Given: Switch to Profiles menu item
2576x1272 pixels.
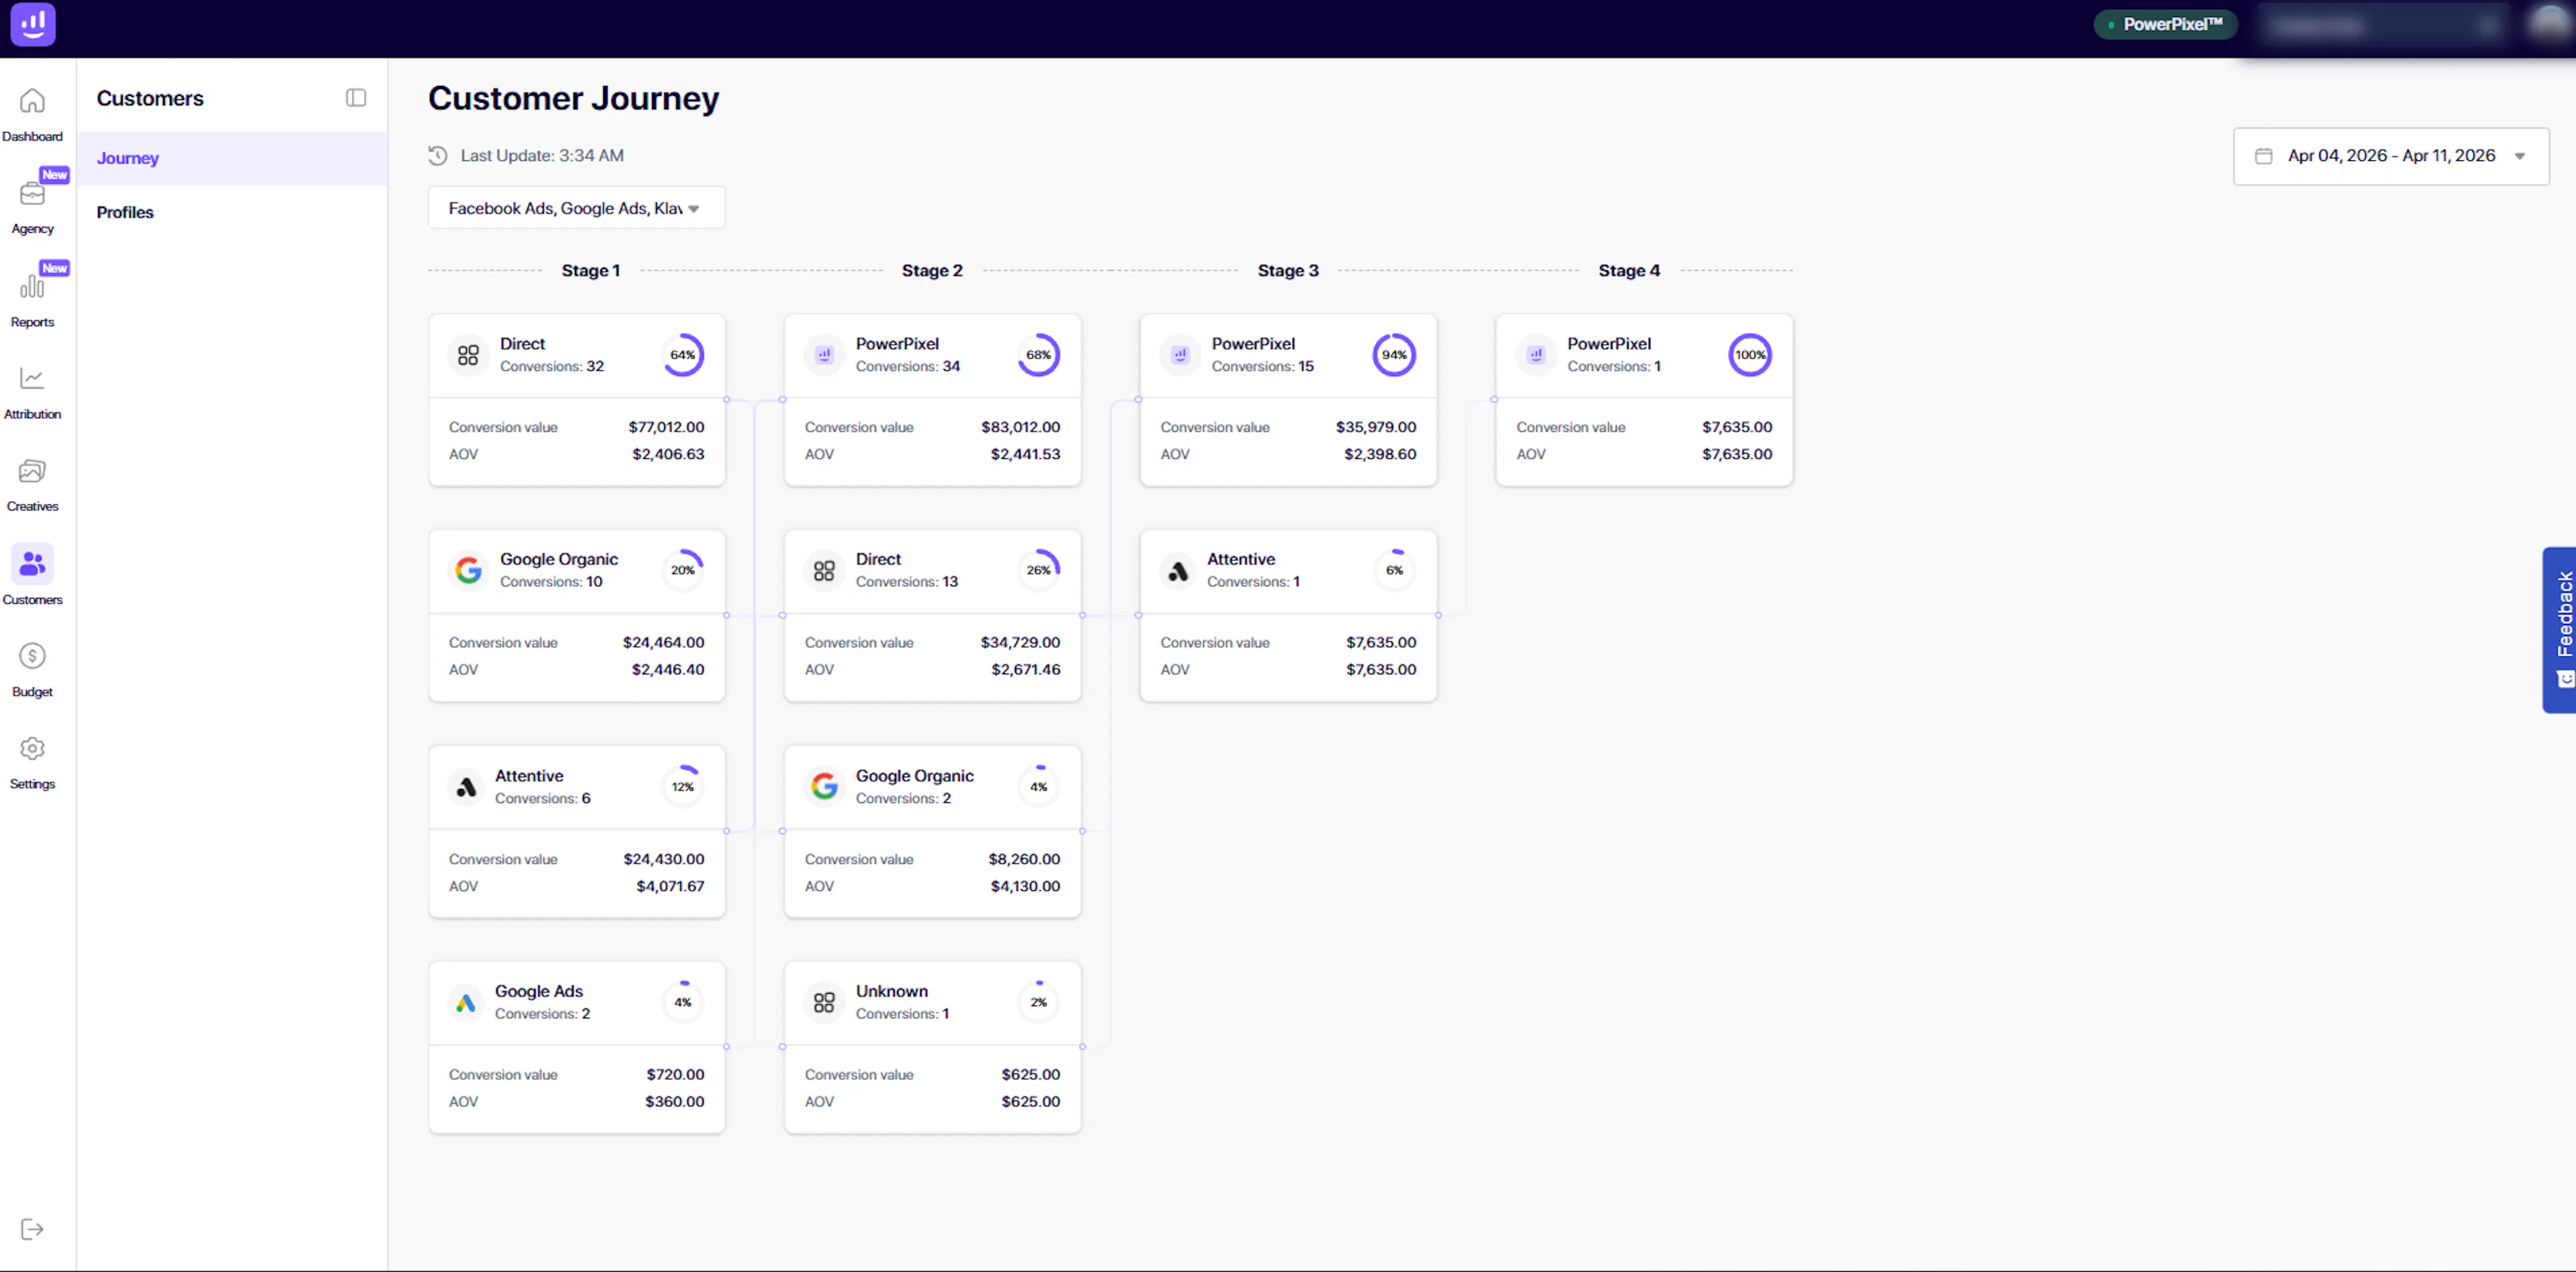Looking at the screenshot, I should (x=125, y=212).
